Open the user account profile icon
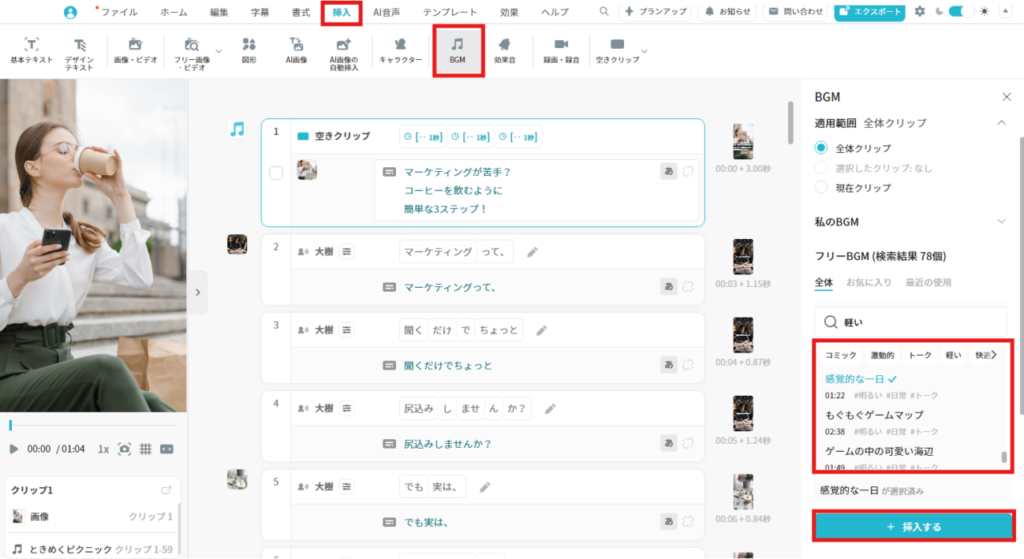 [x=71, y=12]
